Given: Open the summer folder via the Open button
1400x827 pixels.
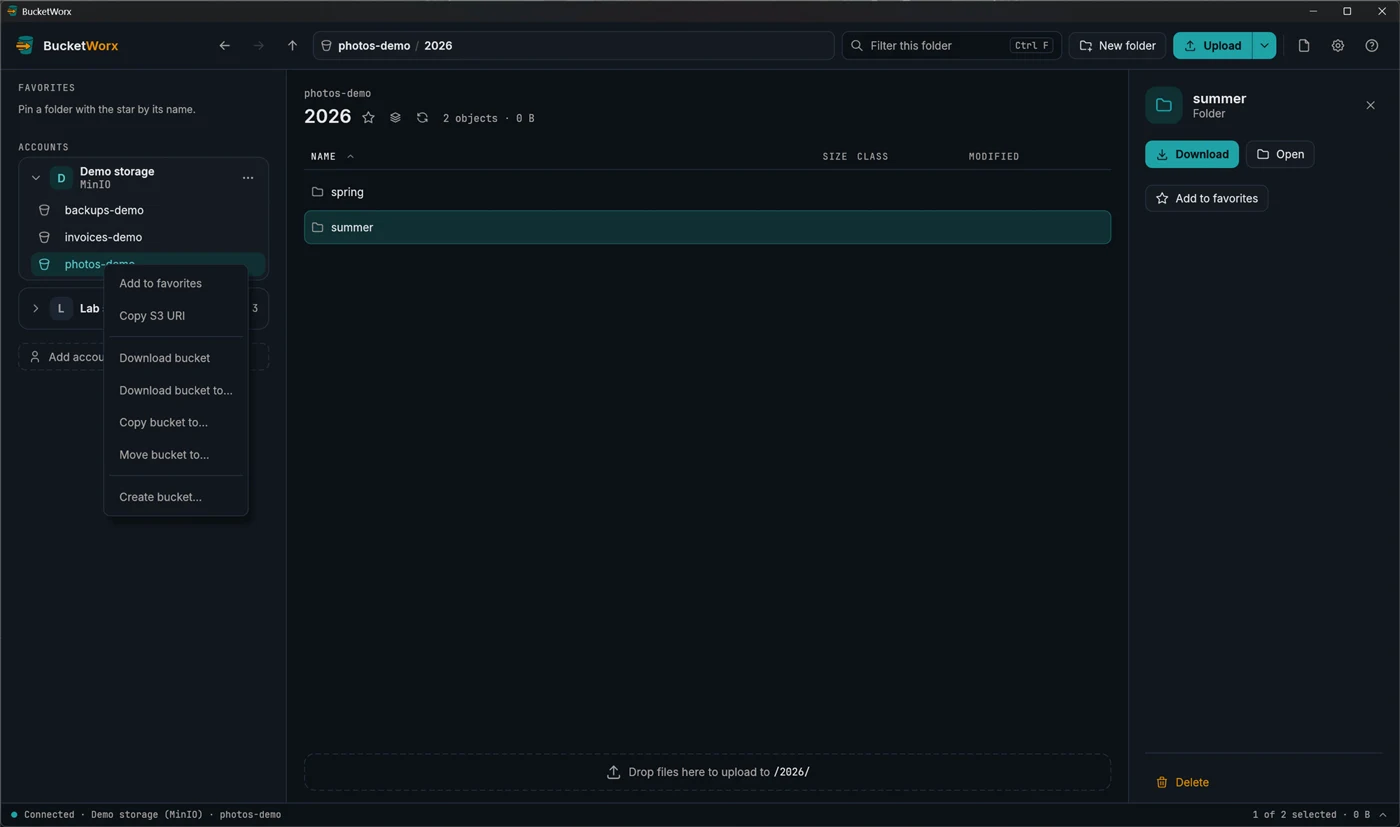Looking at the screenshot, I should tap(1280, 154).
